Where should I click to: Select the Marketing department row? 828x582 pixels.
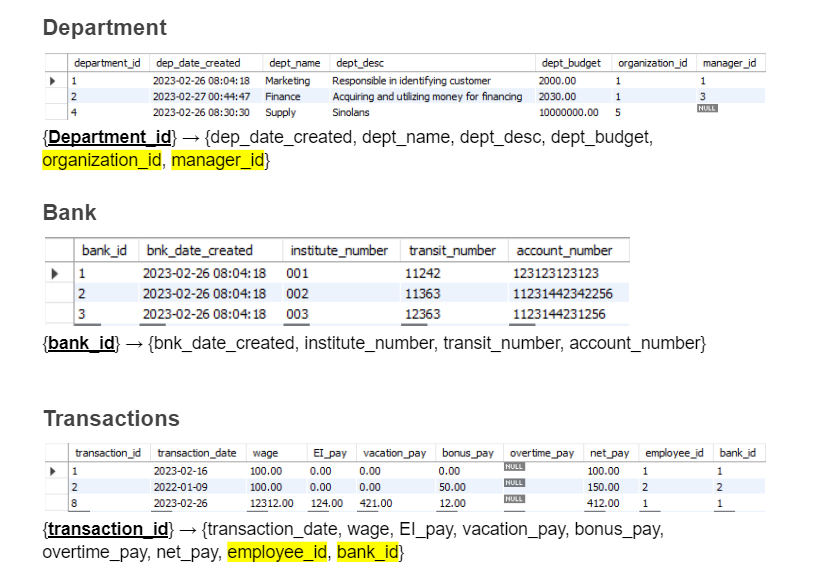(x=290, y=80)
